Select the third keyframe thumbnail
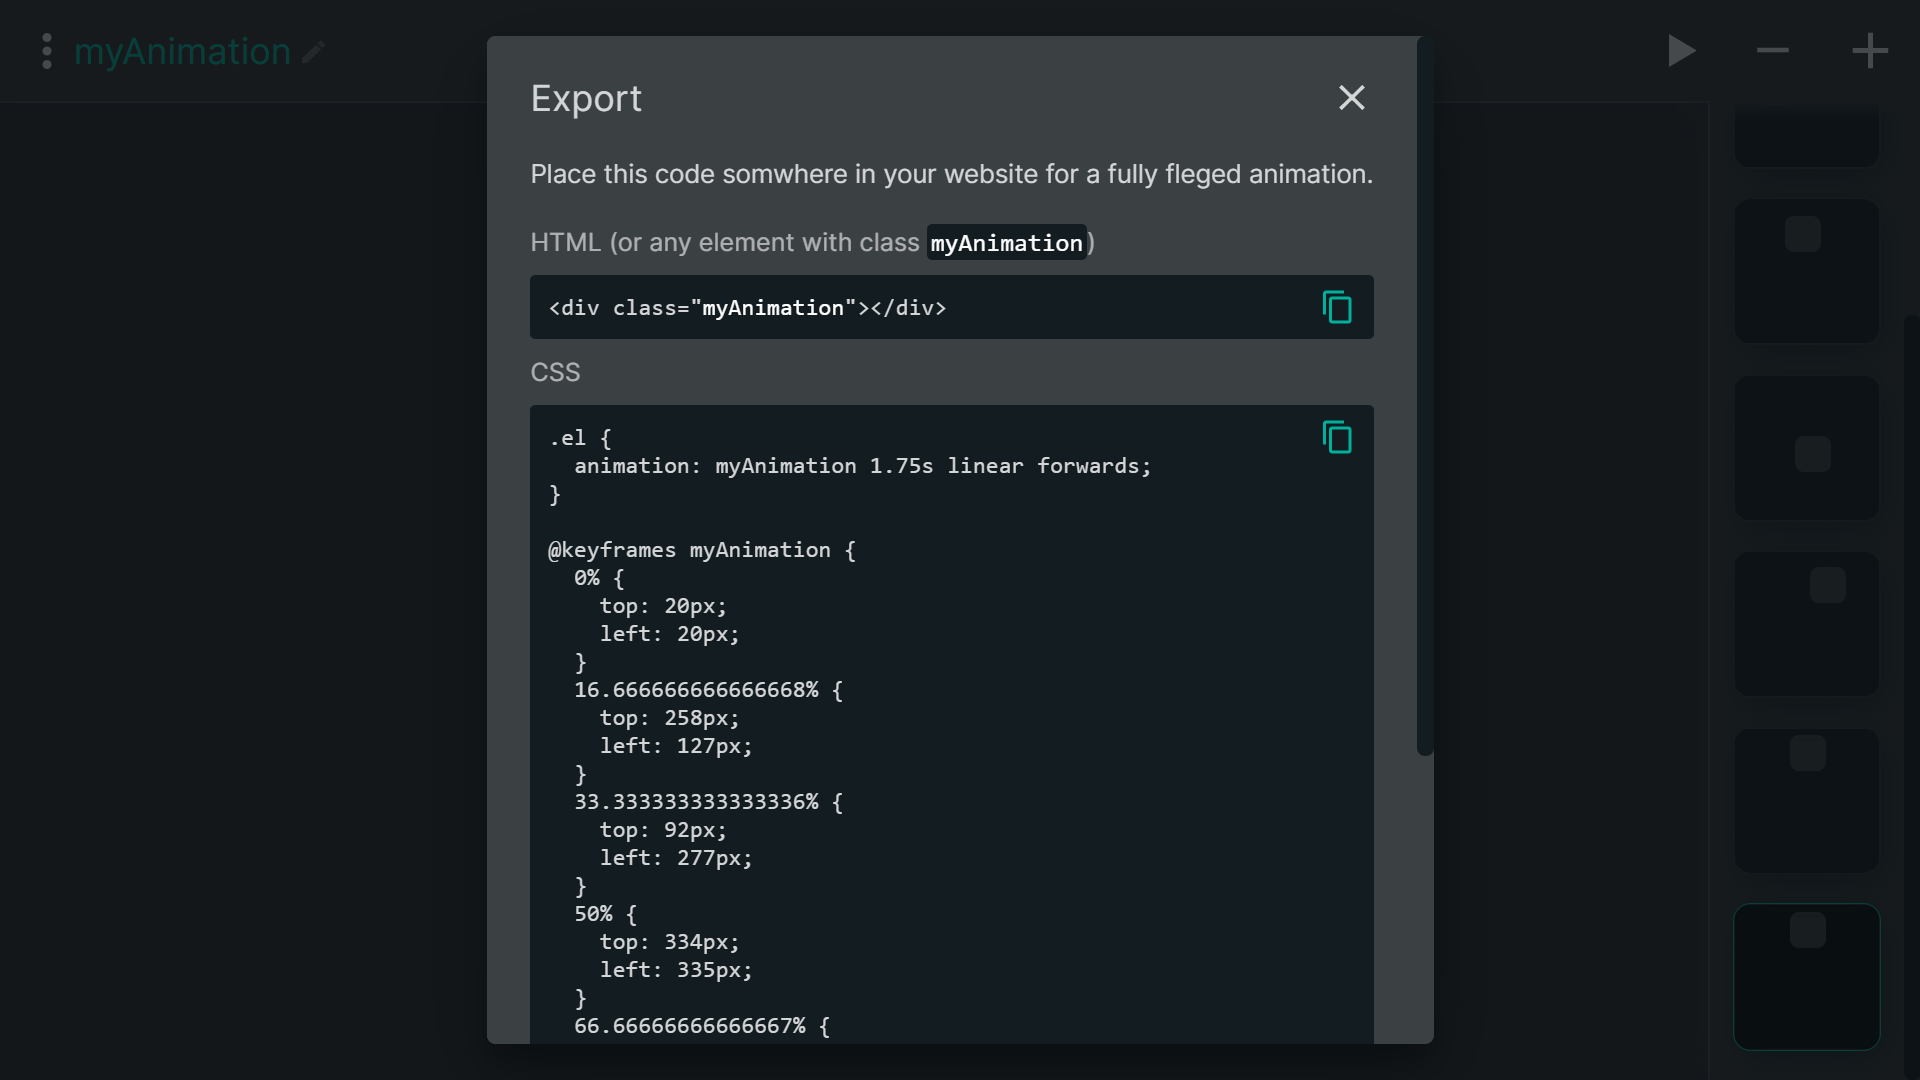 1806,448
